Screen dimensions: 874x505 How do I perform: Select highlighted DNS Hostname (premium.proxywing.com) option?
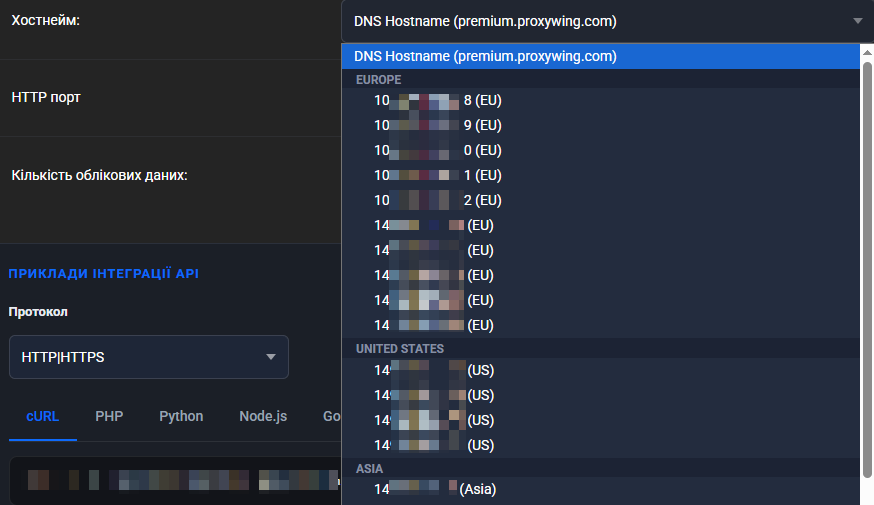tap(600, 56)
